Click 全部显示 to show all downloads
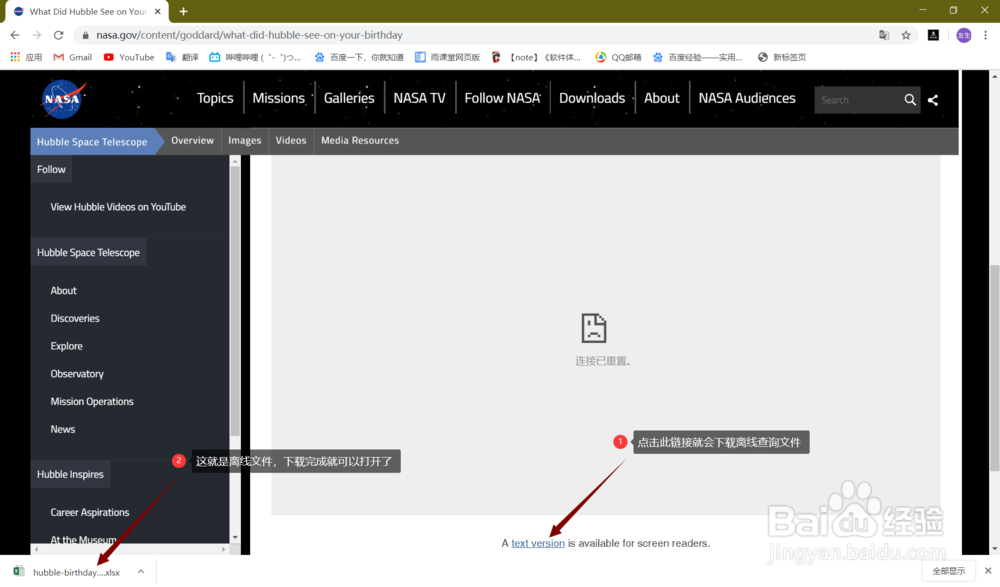 coord(948,570)
